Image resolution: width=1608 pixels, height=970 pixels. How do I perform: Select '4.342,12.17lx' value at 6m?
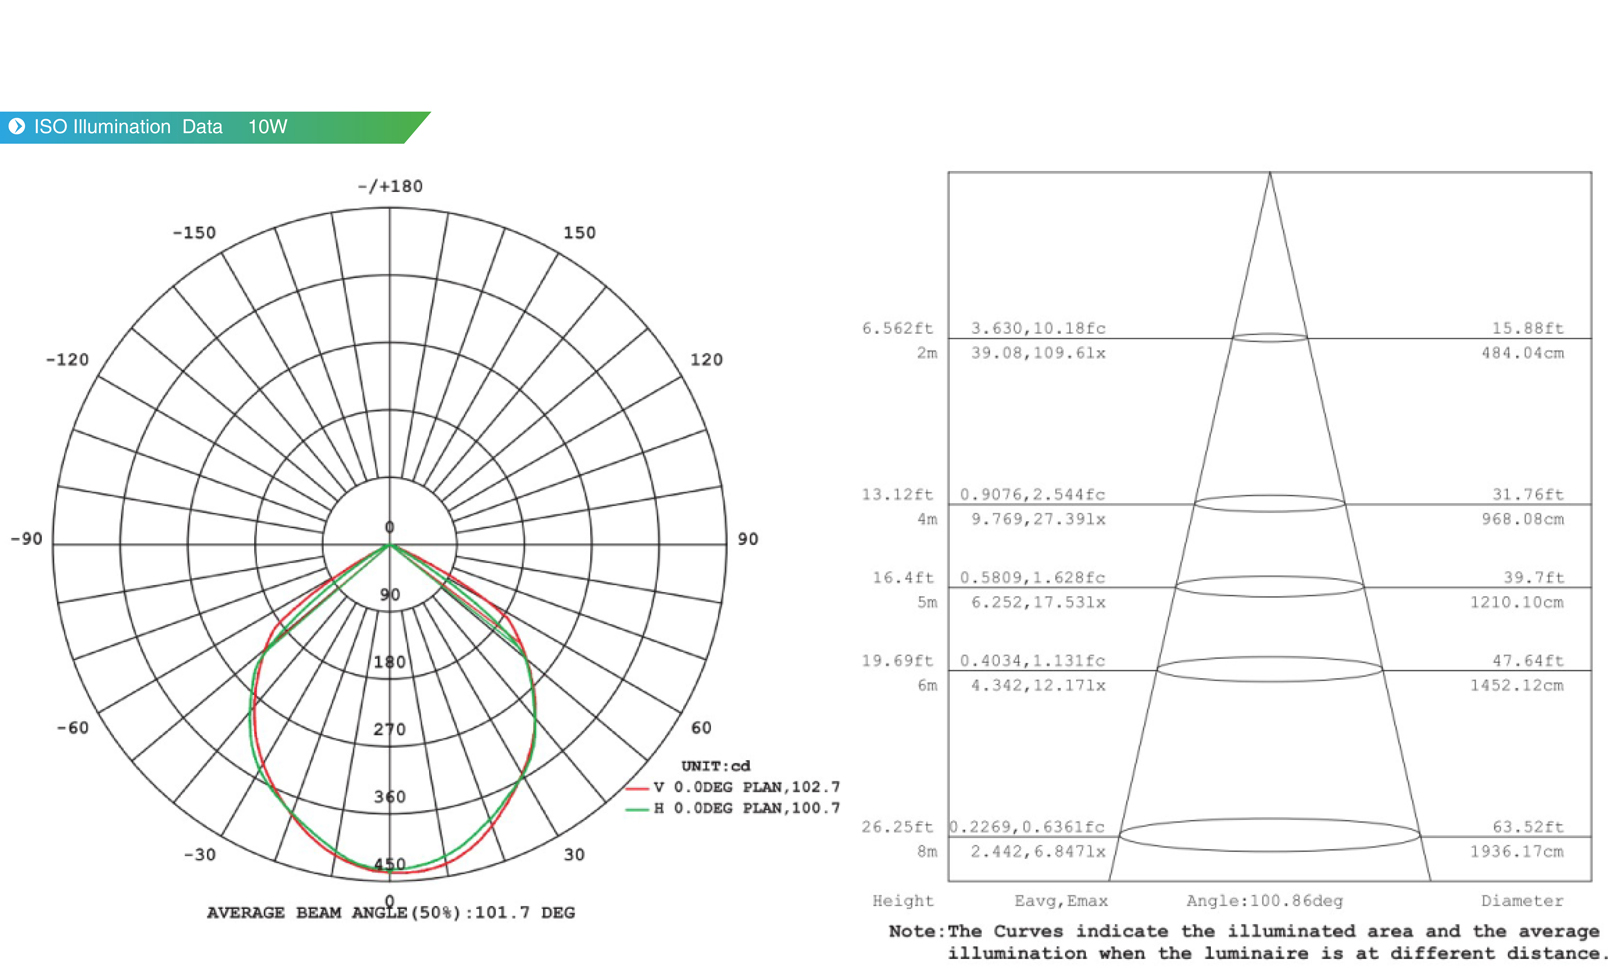click(x=1039, y=686)
